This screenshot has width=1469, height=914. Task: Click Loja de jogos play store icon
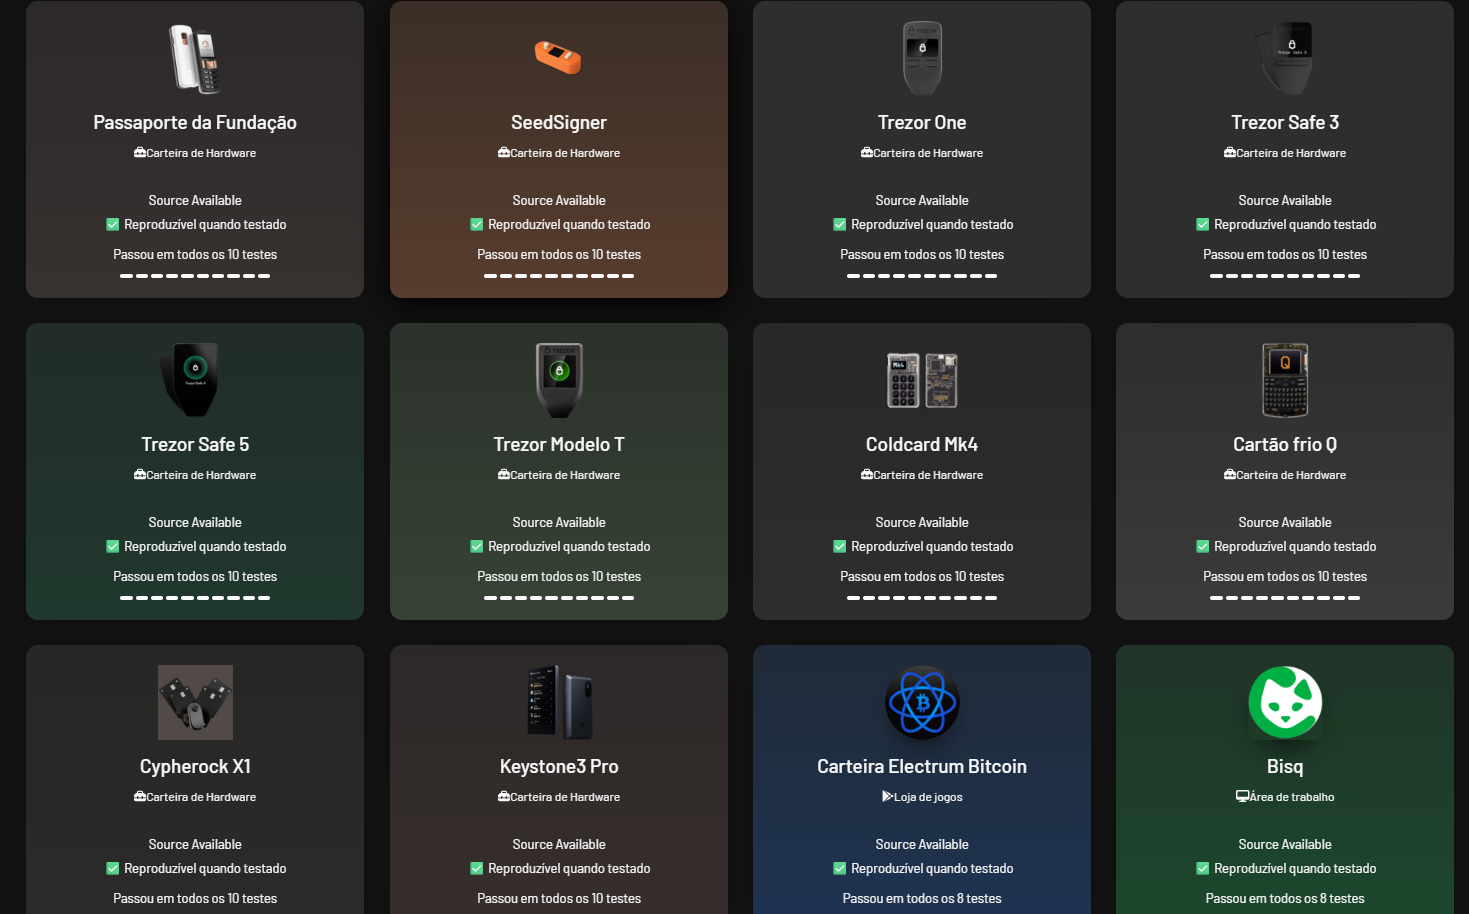(887, 797)
